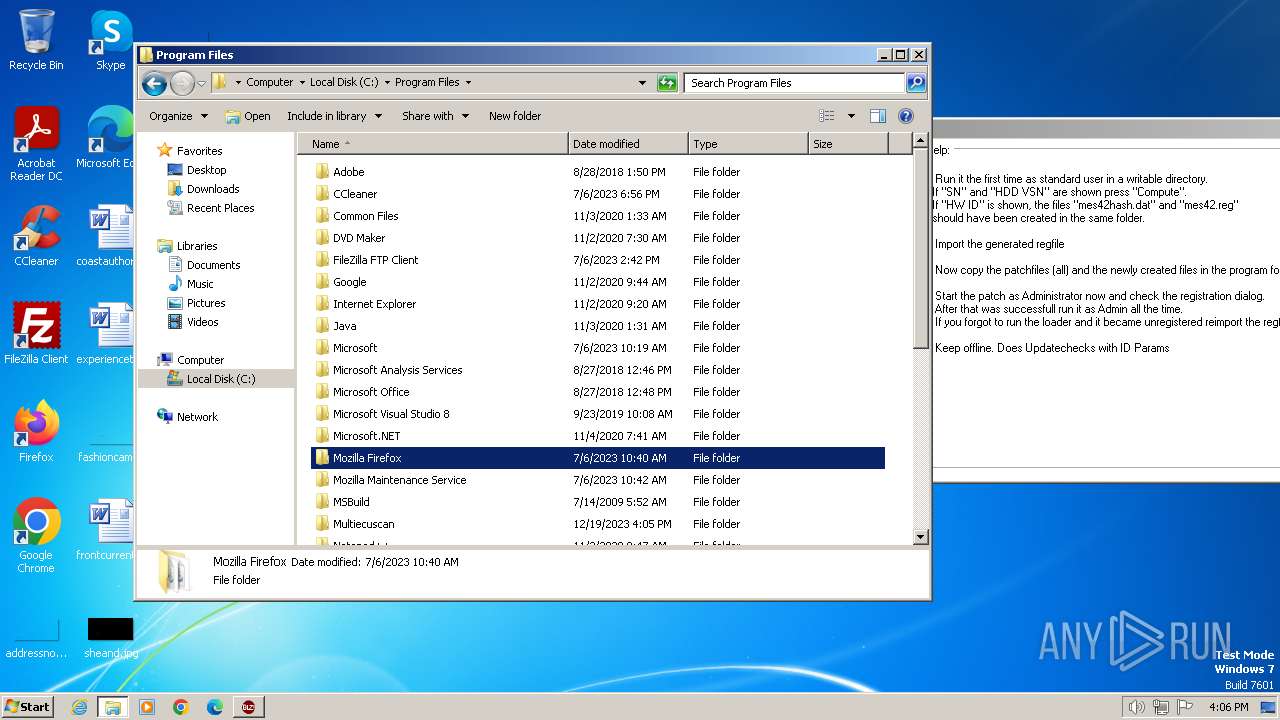Image resolution: width=1280 pixels, height=720 pixels.
Task: Click the blue Help icon
Action: 906,116
